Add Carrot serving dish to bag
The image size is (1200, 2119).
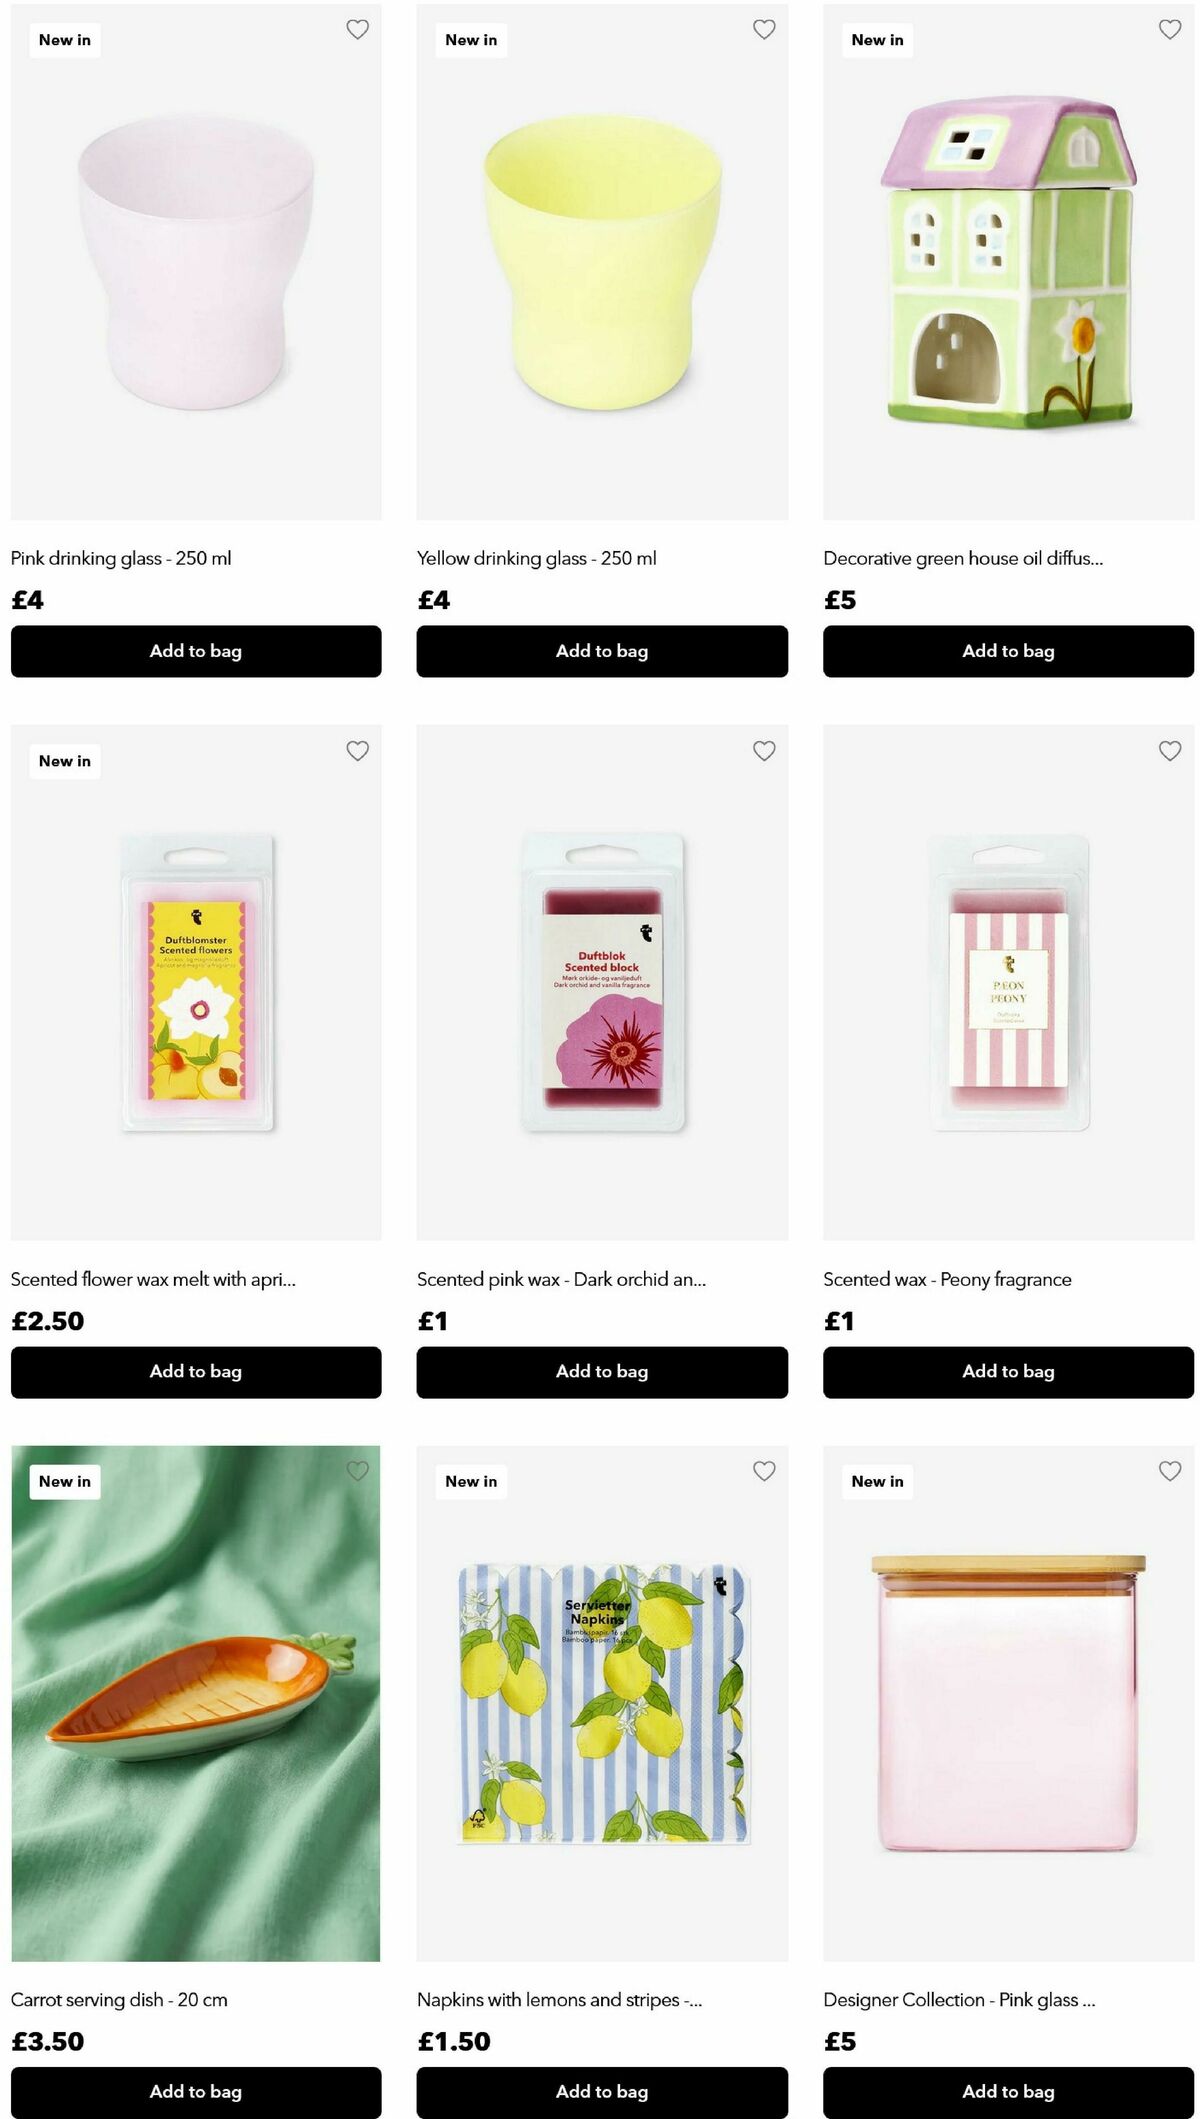[x=196, y=2092]
